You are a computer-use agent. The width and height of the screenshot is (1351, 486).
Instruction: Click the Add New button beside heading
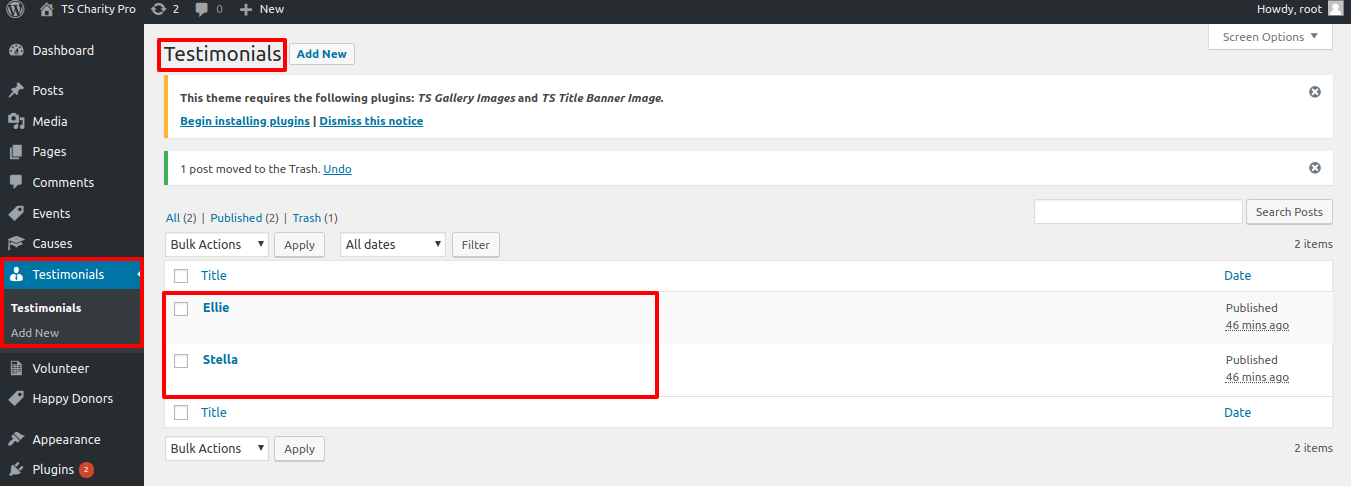[x=321, y=54]
